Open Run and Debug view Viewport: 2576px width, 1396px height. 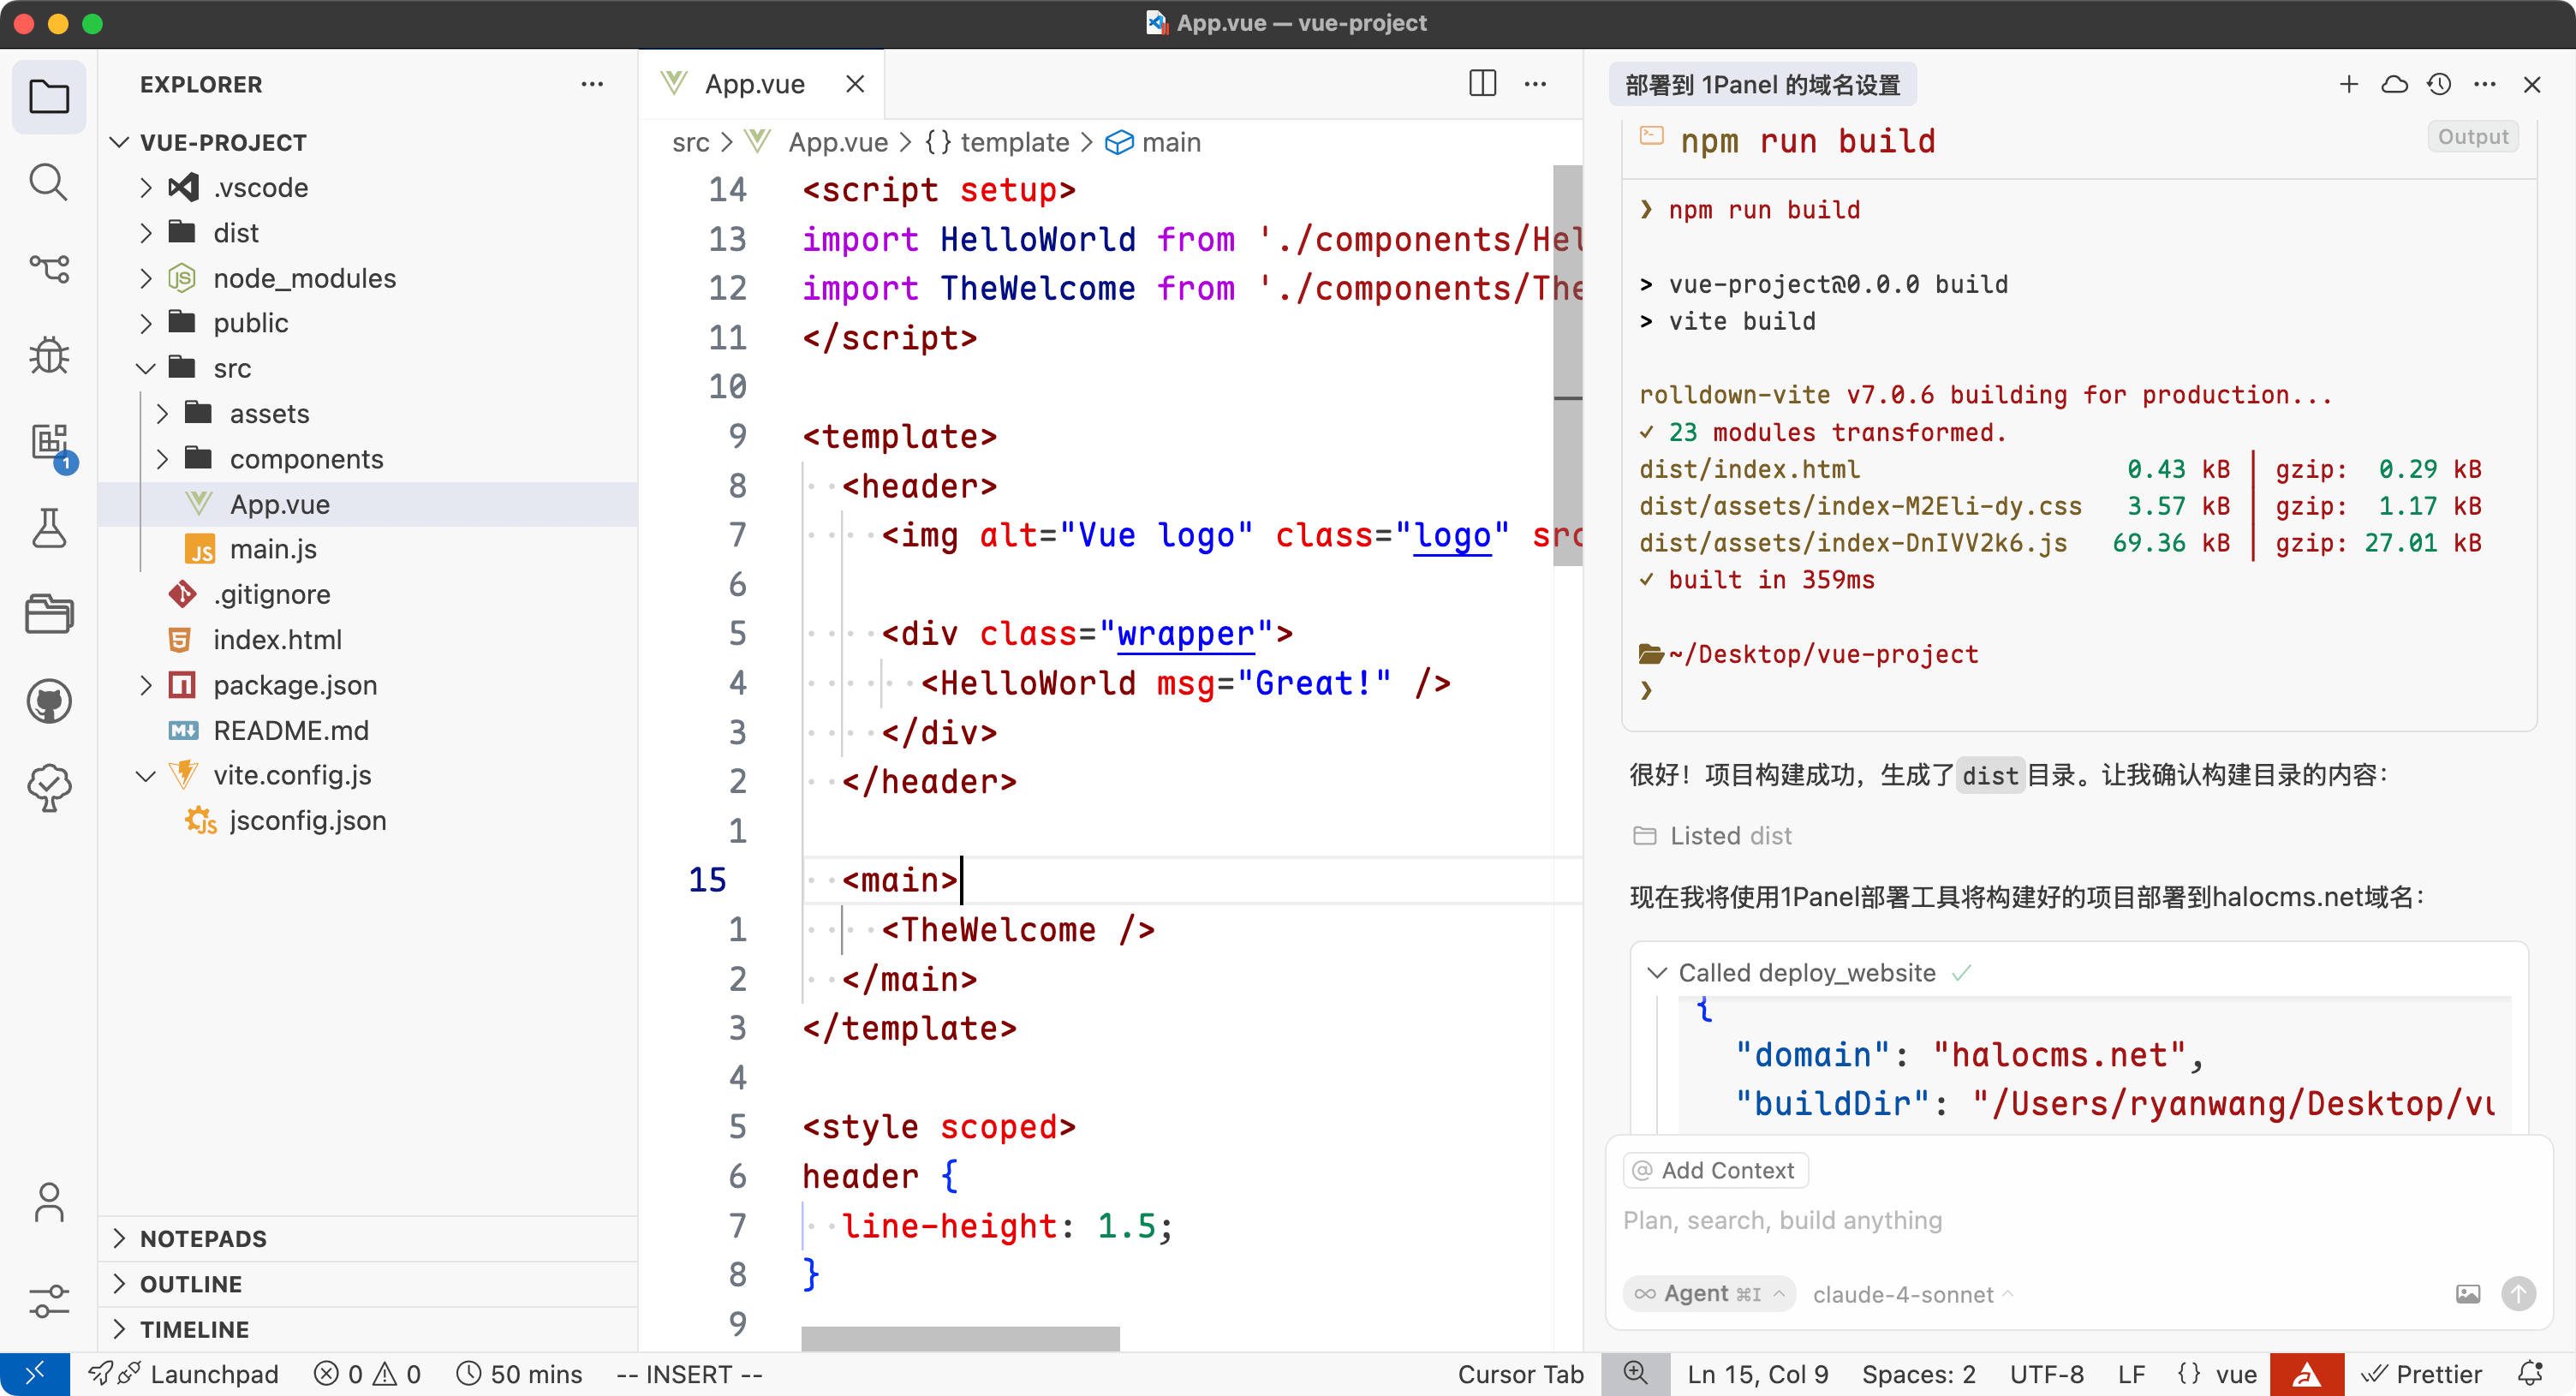click(48, 356)
